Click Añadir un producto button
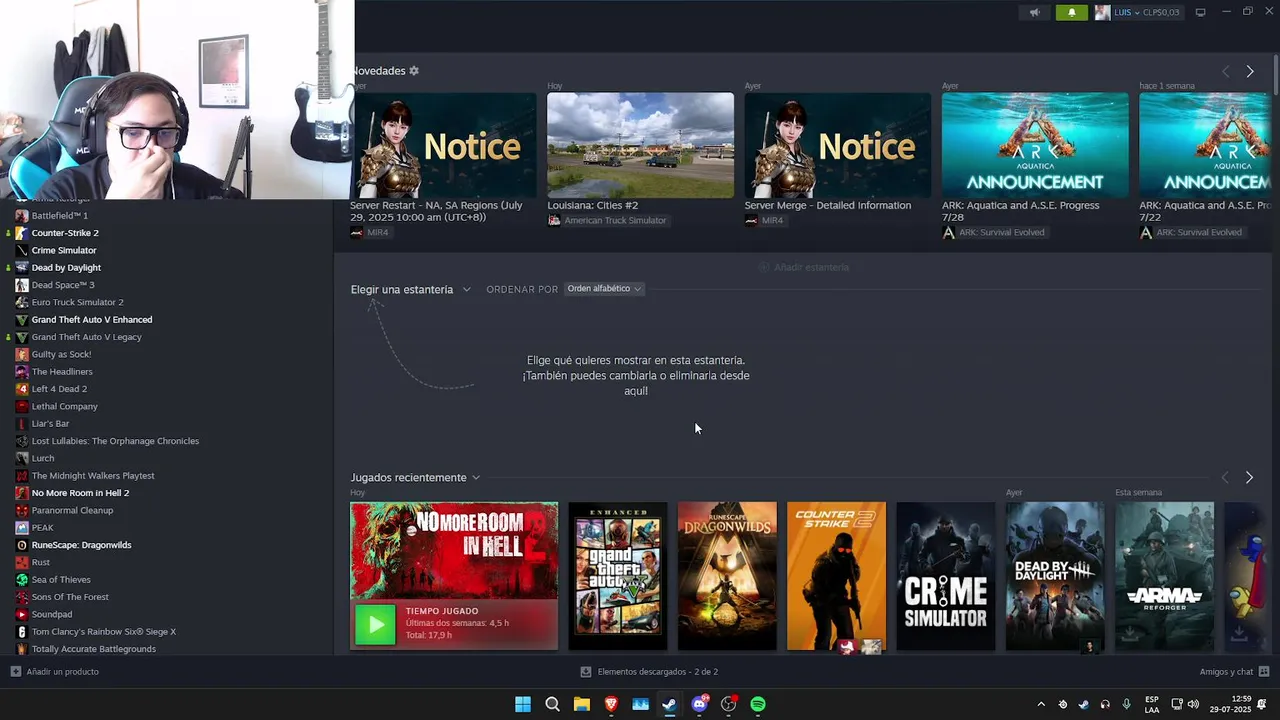The width and height of the screenshot is (1280, 720). coord(55,672)
